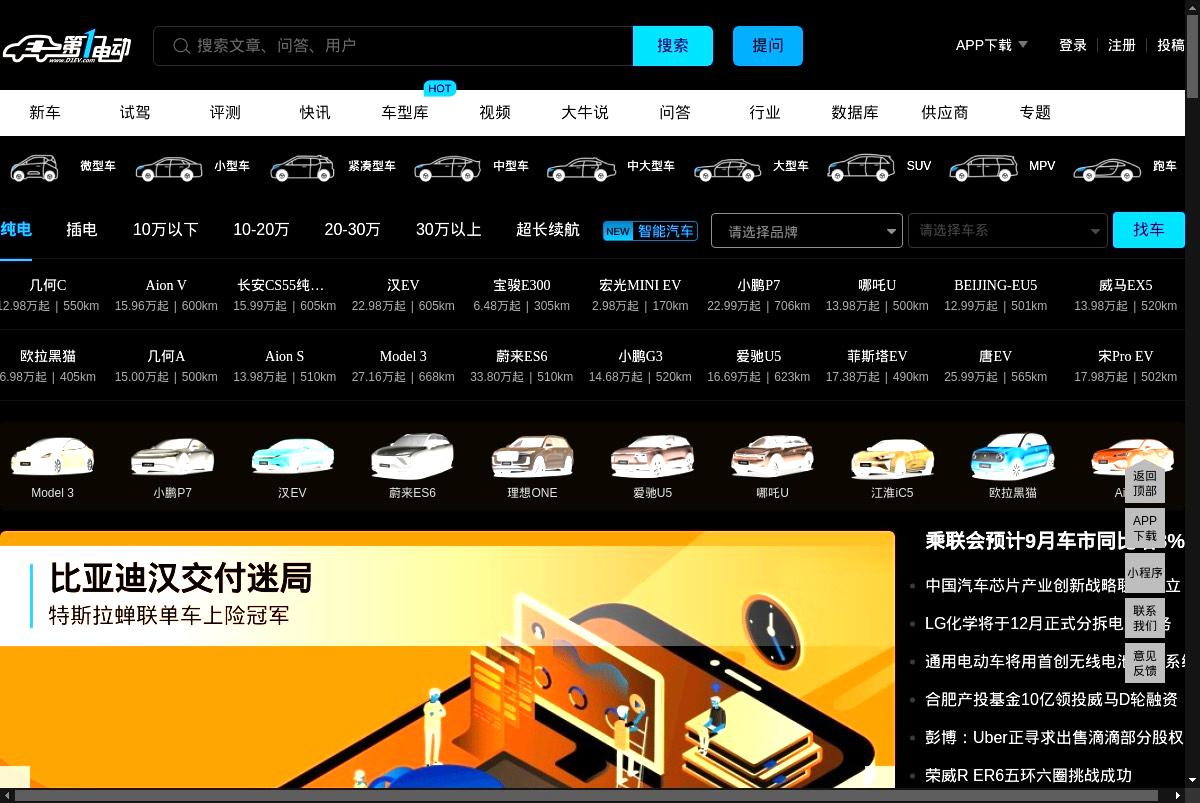Click the 搜索 search button

[673, 46]
